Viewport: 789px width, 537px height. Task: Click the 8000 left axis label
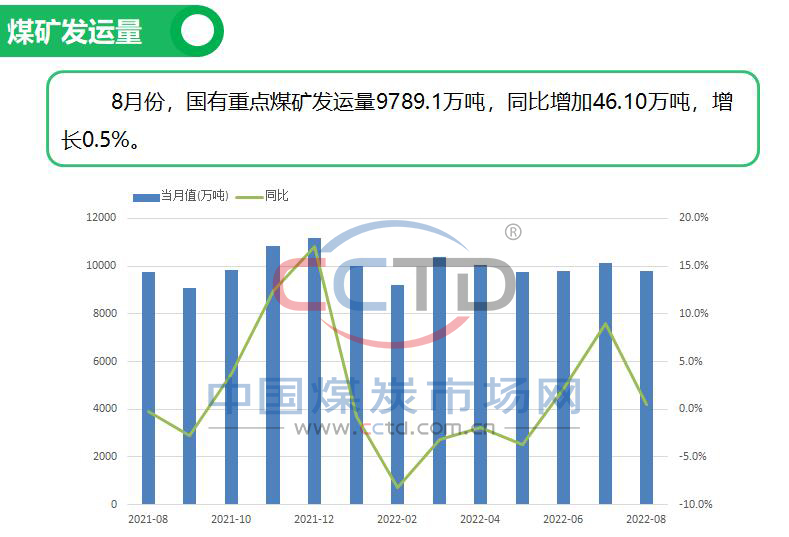(105, 313)
